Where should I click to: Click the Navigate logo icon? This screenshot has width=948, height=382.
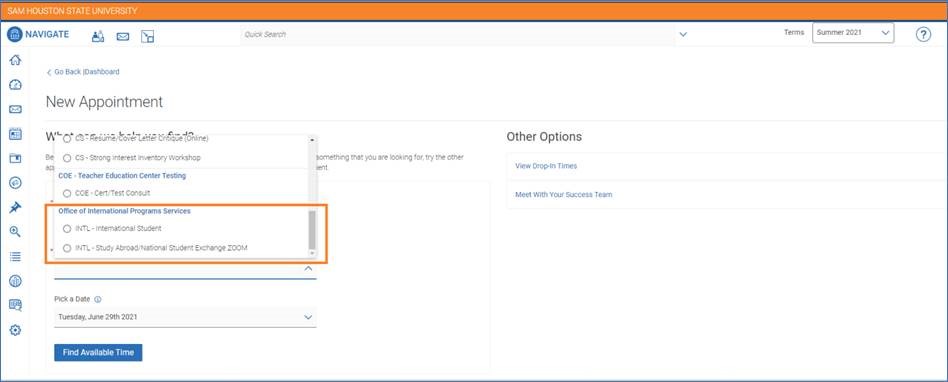click(x=15, y=34)
